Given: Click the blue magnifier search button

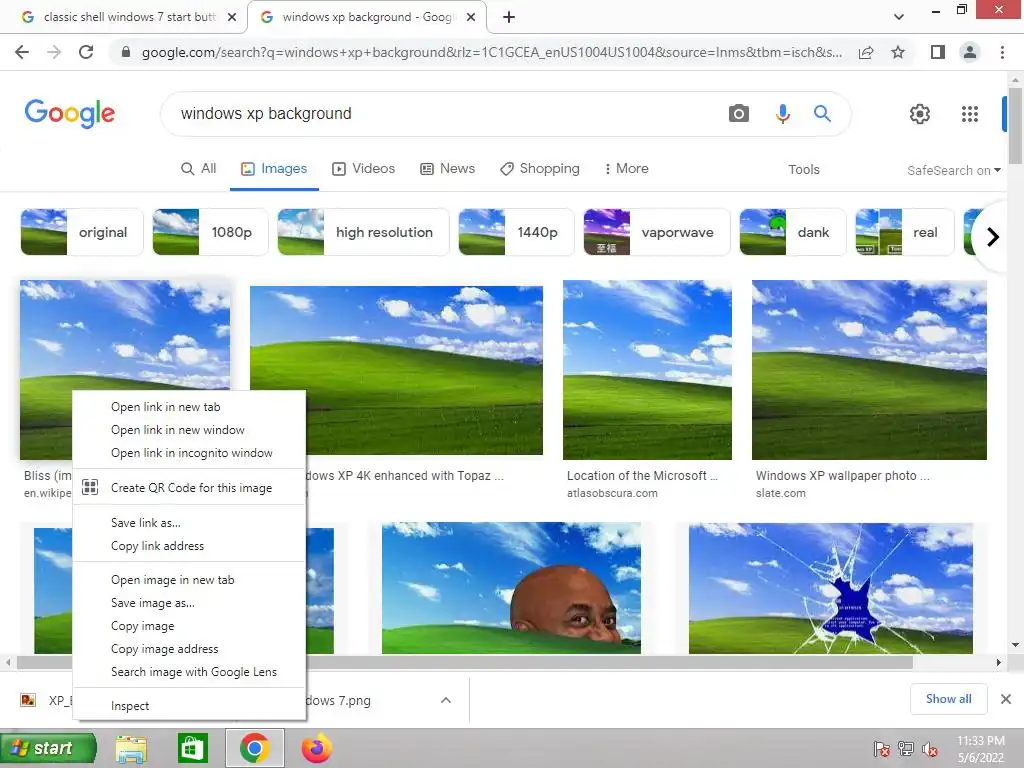Looking at the screenshot, I should click(x=822, y=114).
